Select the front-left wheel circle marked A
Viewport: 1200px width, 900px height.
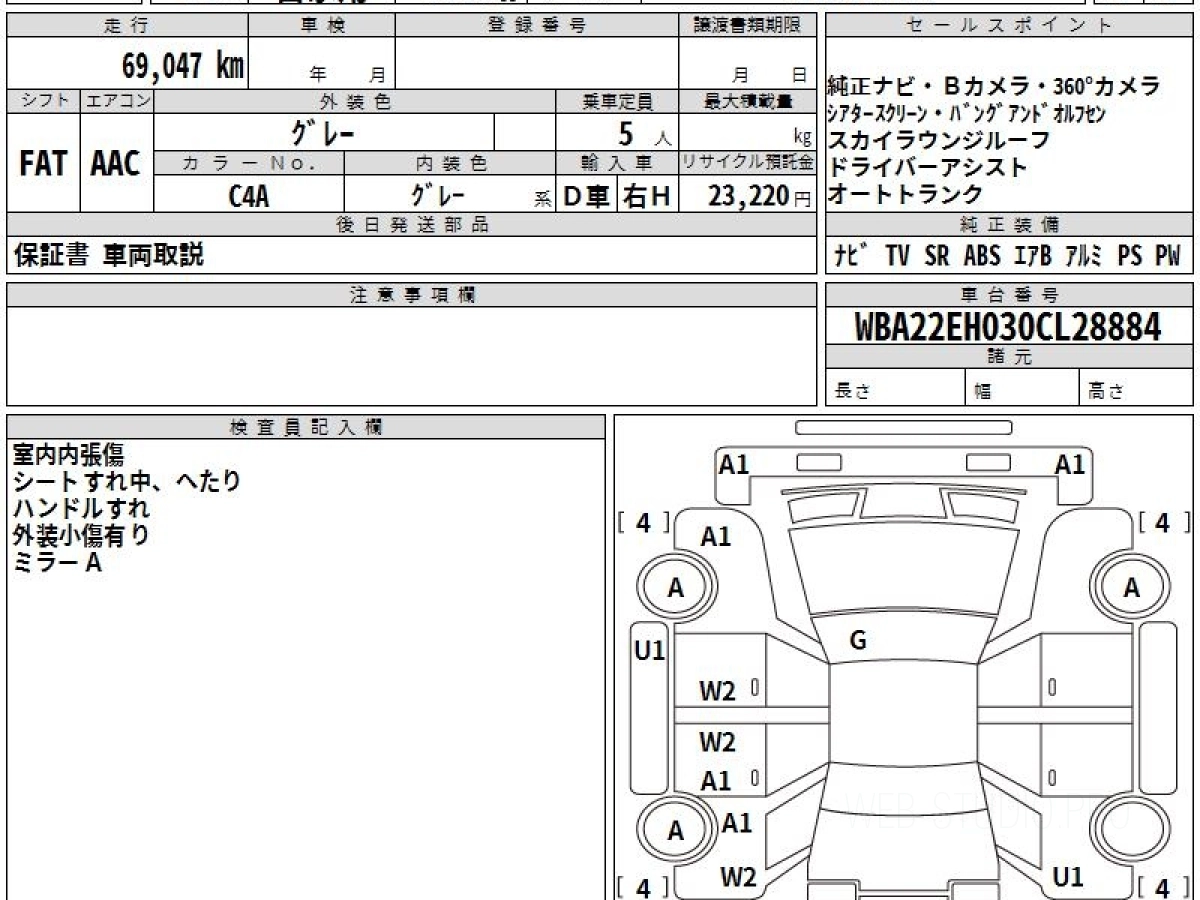coord(676,589)
